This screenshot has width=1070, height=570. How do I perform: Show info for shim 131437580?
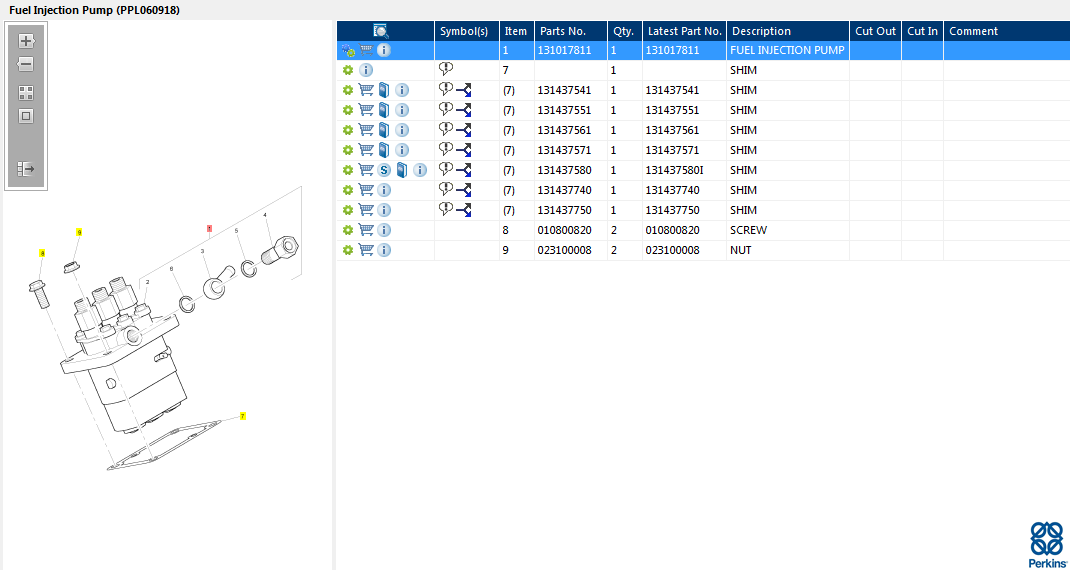coord(420,169)
